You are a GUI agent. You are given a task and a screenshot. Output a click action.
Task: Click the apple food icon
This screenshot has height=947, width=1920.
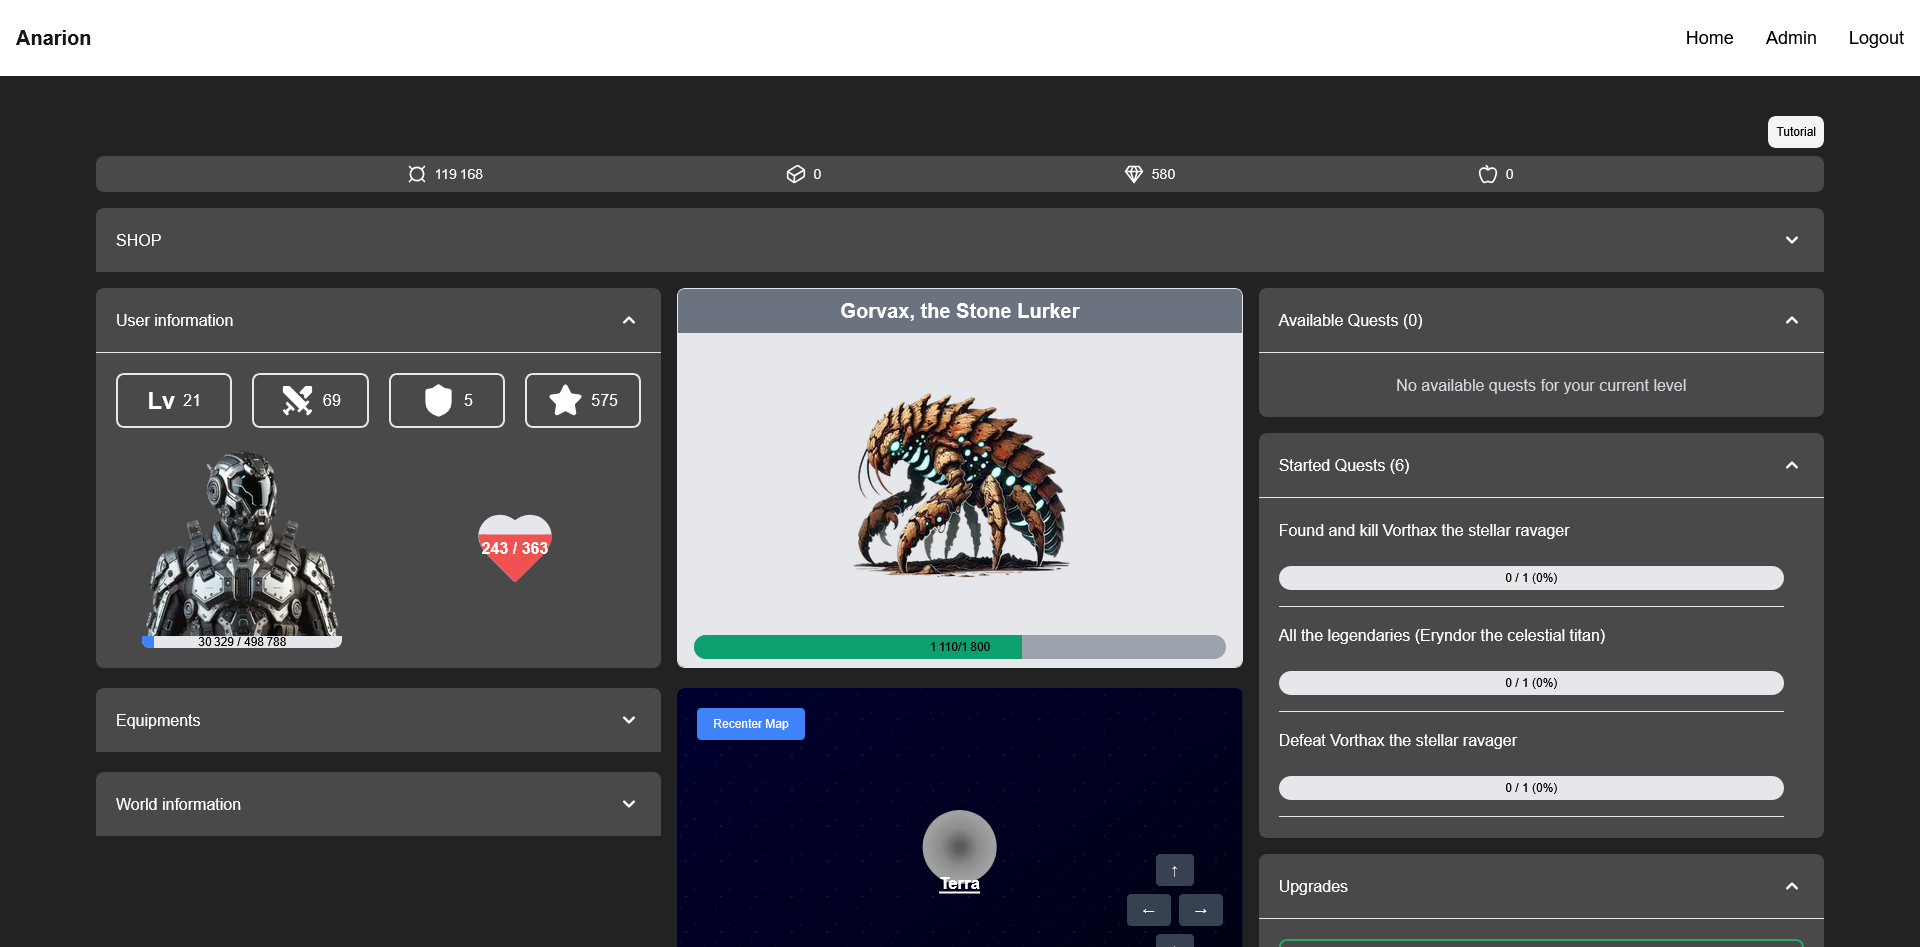point(1488,174)
